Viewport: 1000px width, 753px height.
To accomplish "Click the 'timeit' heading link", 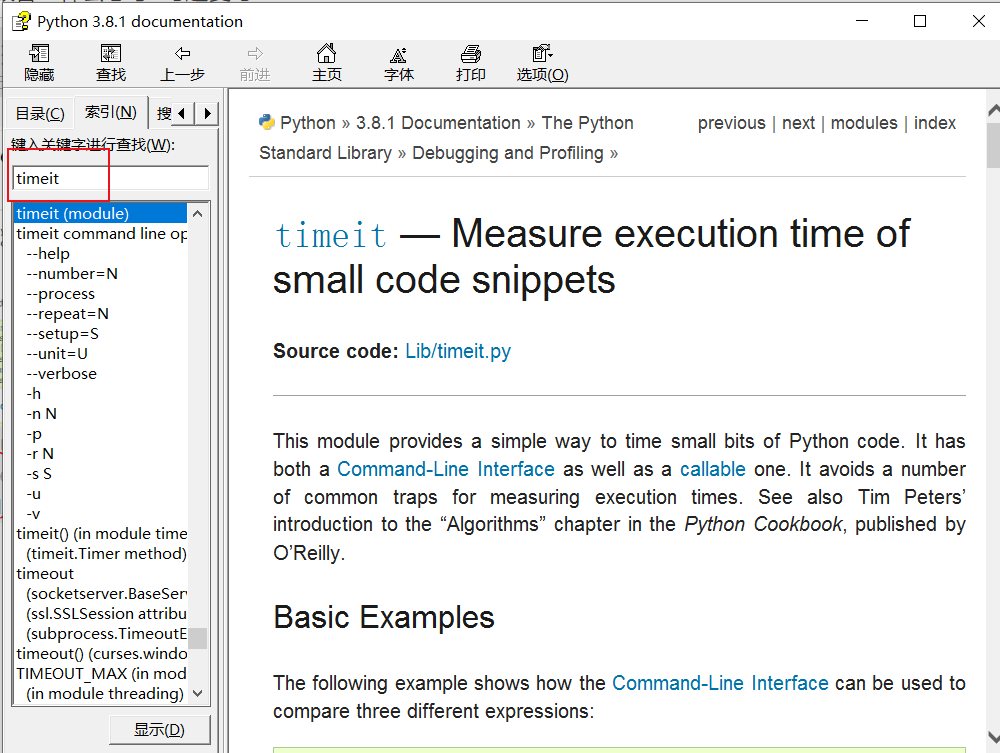I will tap(330, 235).
